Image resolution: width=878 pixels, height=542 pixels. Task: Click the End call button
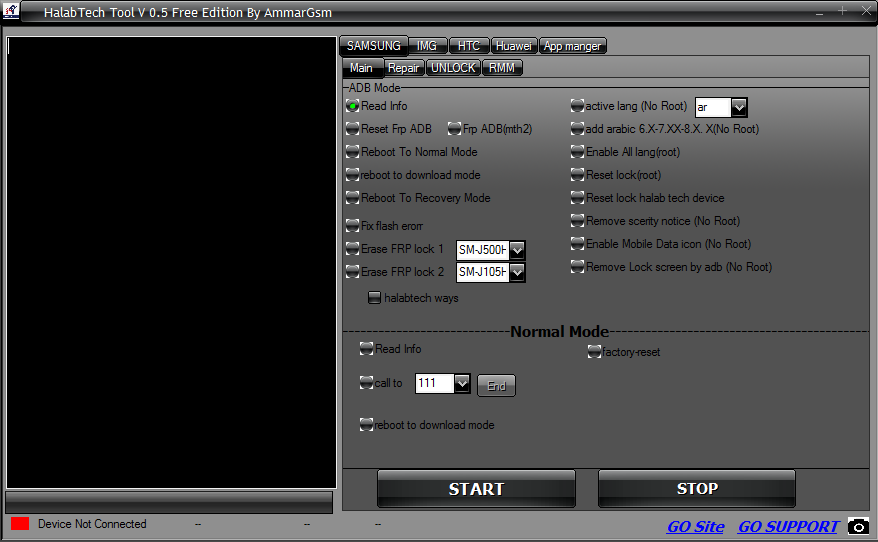click(496, 386)
